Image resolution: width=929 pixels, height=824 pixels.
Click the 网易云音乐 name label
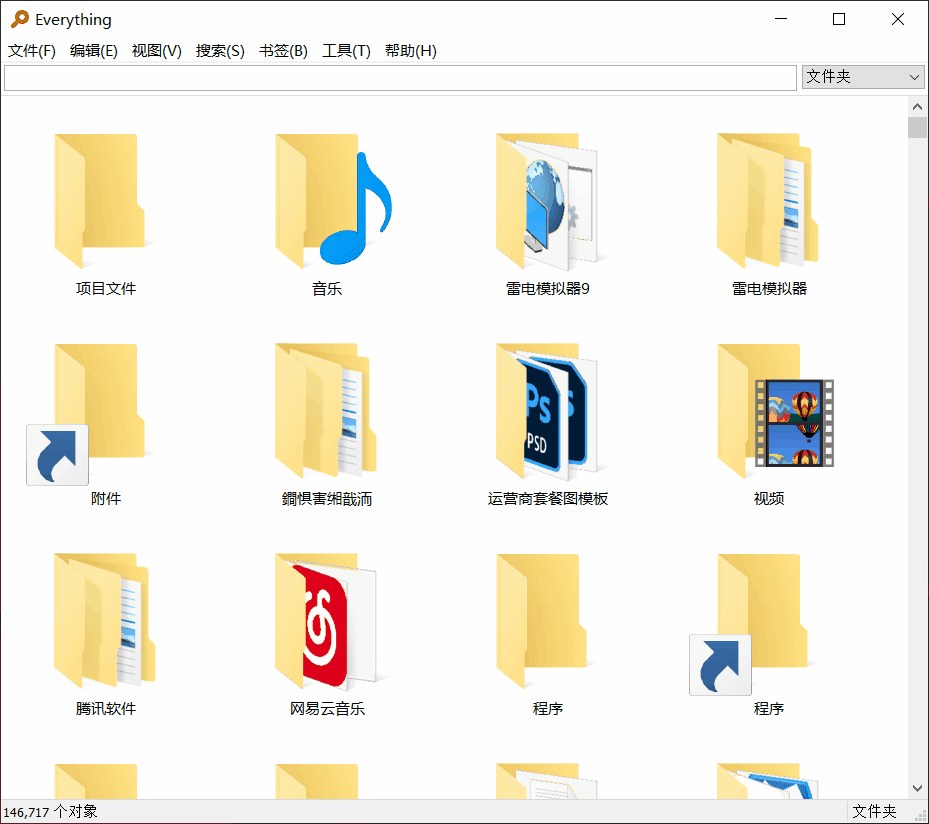tap(326, 708)
